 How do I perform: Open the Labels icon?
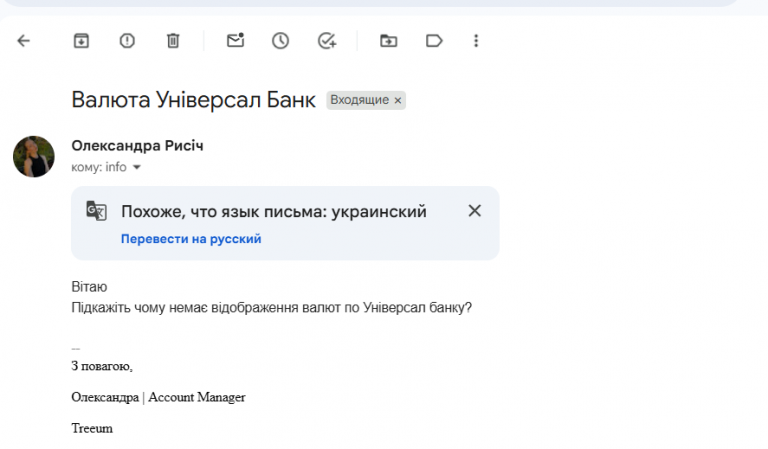(434, 41)
